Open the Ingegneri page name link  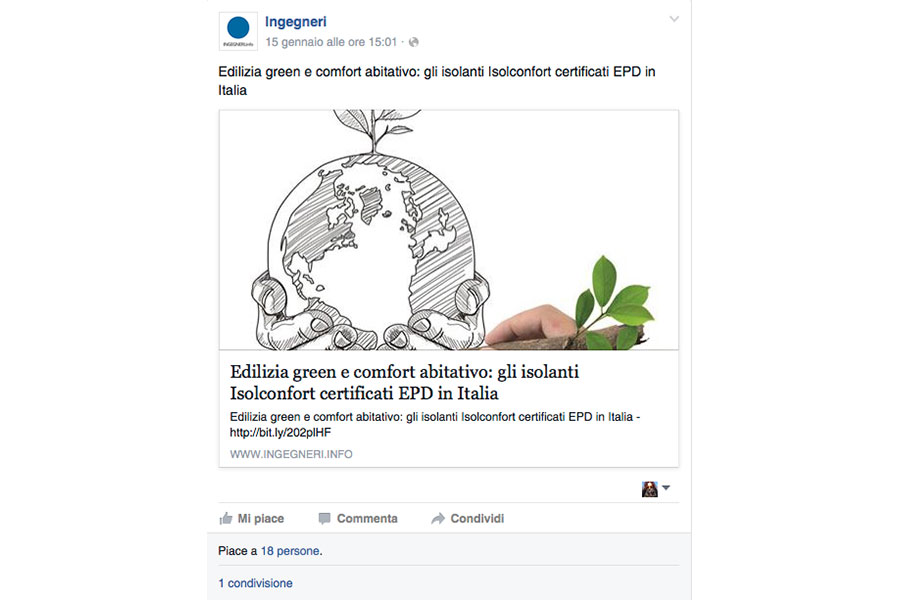click(296, 22)
